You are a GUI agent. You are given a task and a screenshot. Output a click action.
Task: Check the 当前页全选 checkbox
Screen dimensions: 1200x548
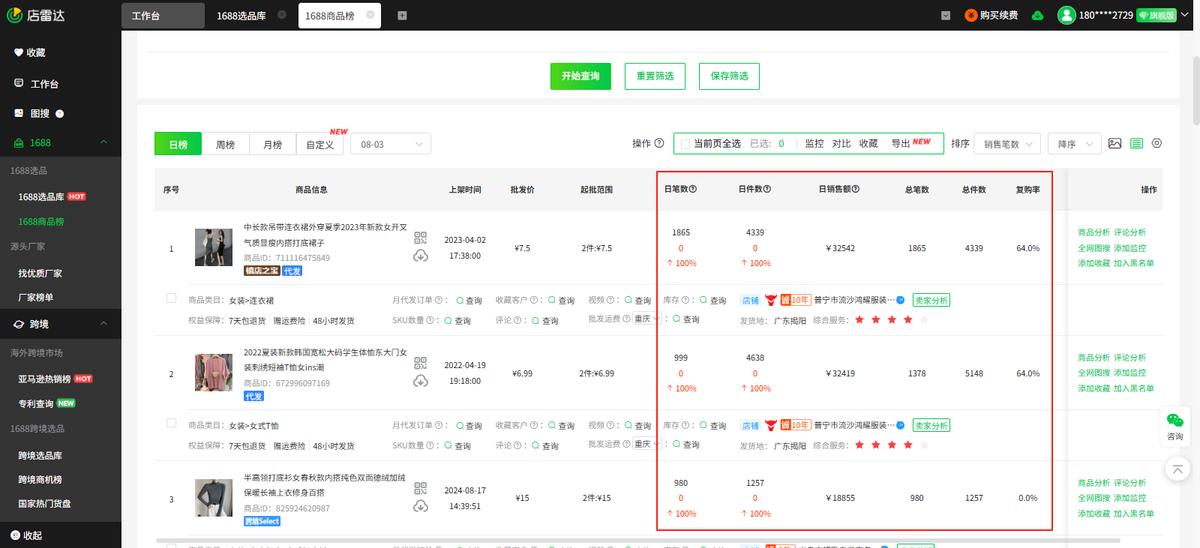pyautogui.click(x=685, y=144)
